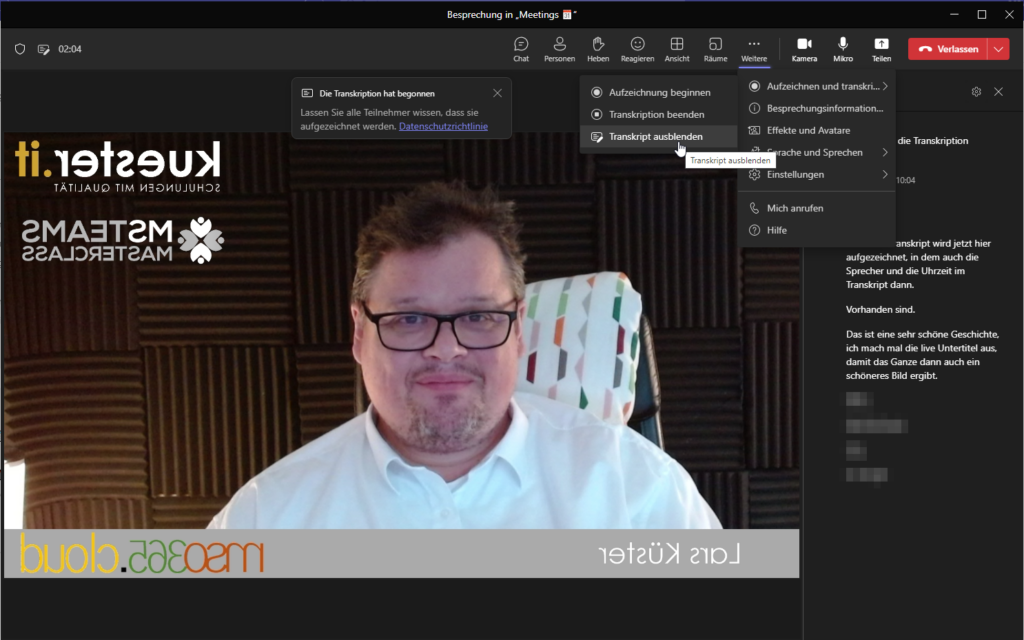Screen dimensions: 1024x640
Task: Select Mich anrufen option
Action: tap(817, 208)
